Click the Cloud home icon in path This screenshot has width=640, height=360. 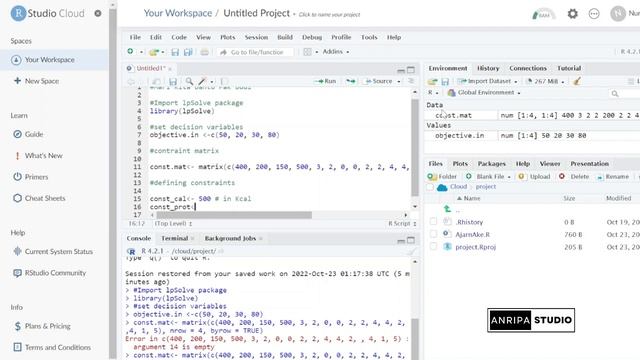tap(442, 187)
